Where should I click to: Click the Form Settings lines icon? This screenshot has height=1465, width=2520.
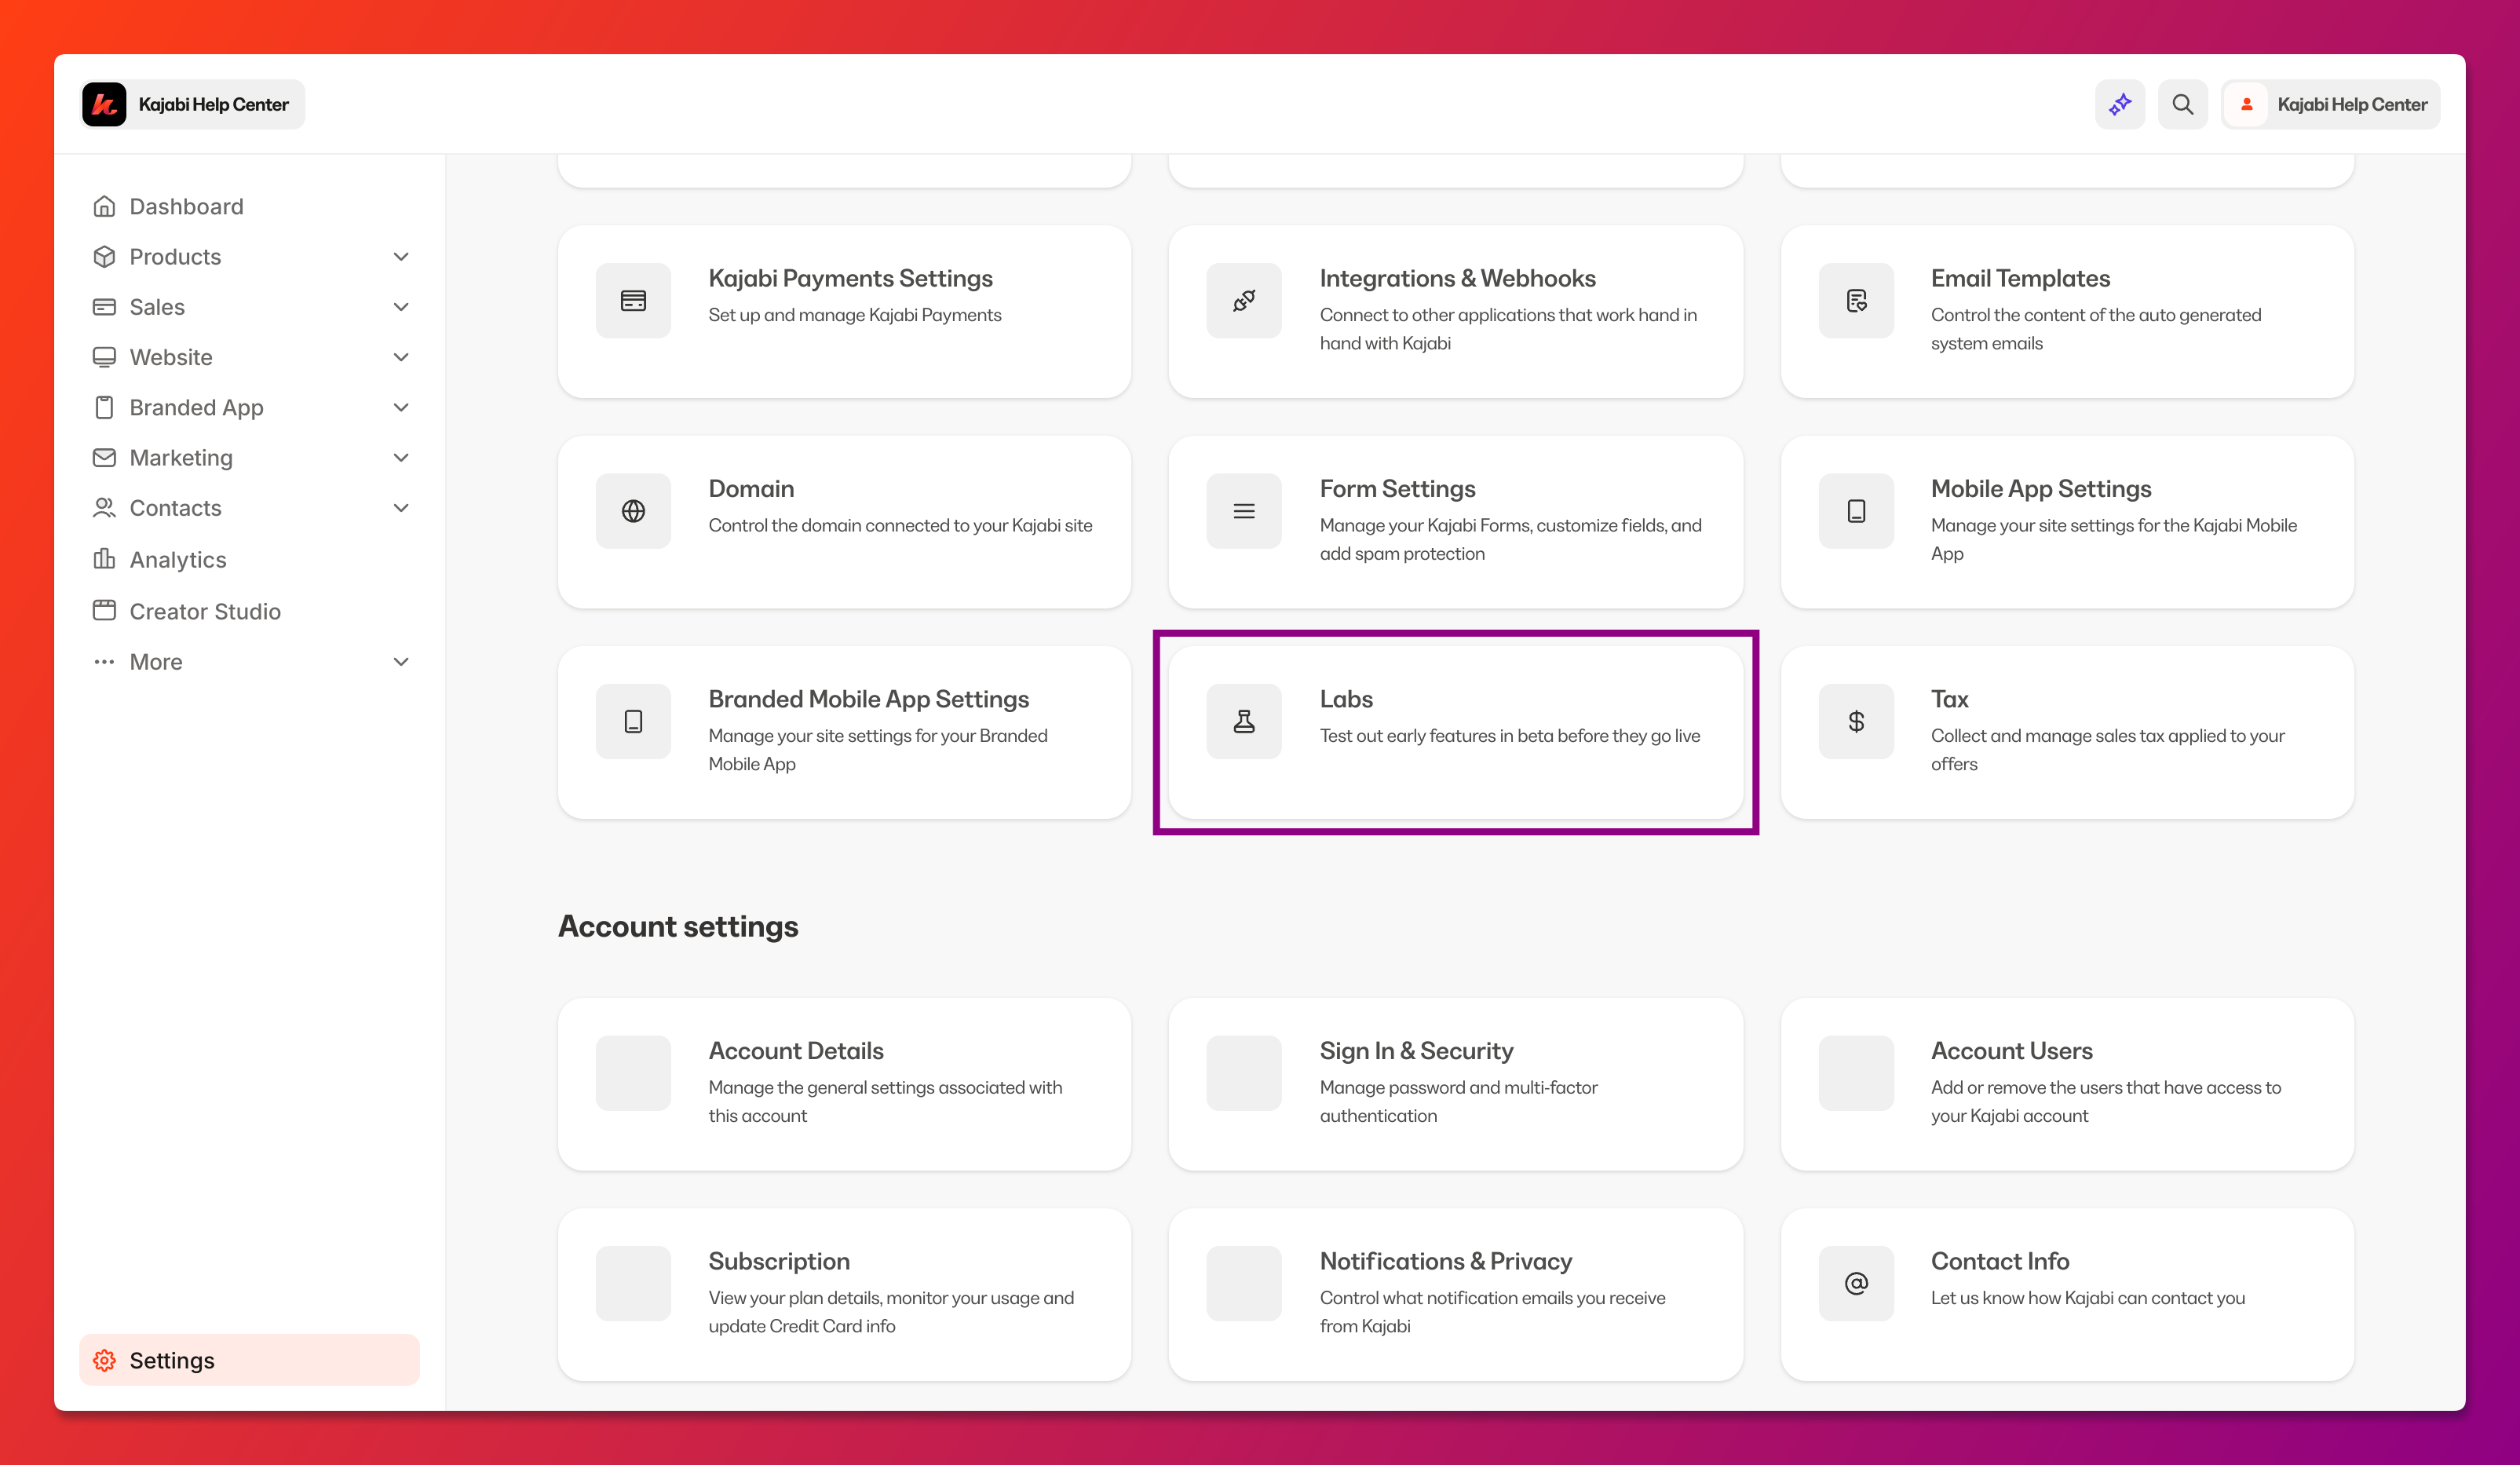(x=1244, y=511)
